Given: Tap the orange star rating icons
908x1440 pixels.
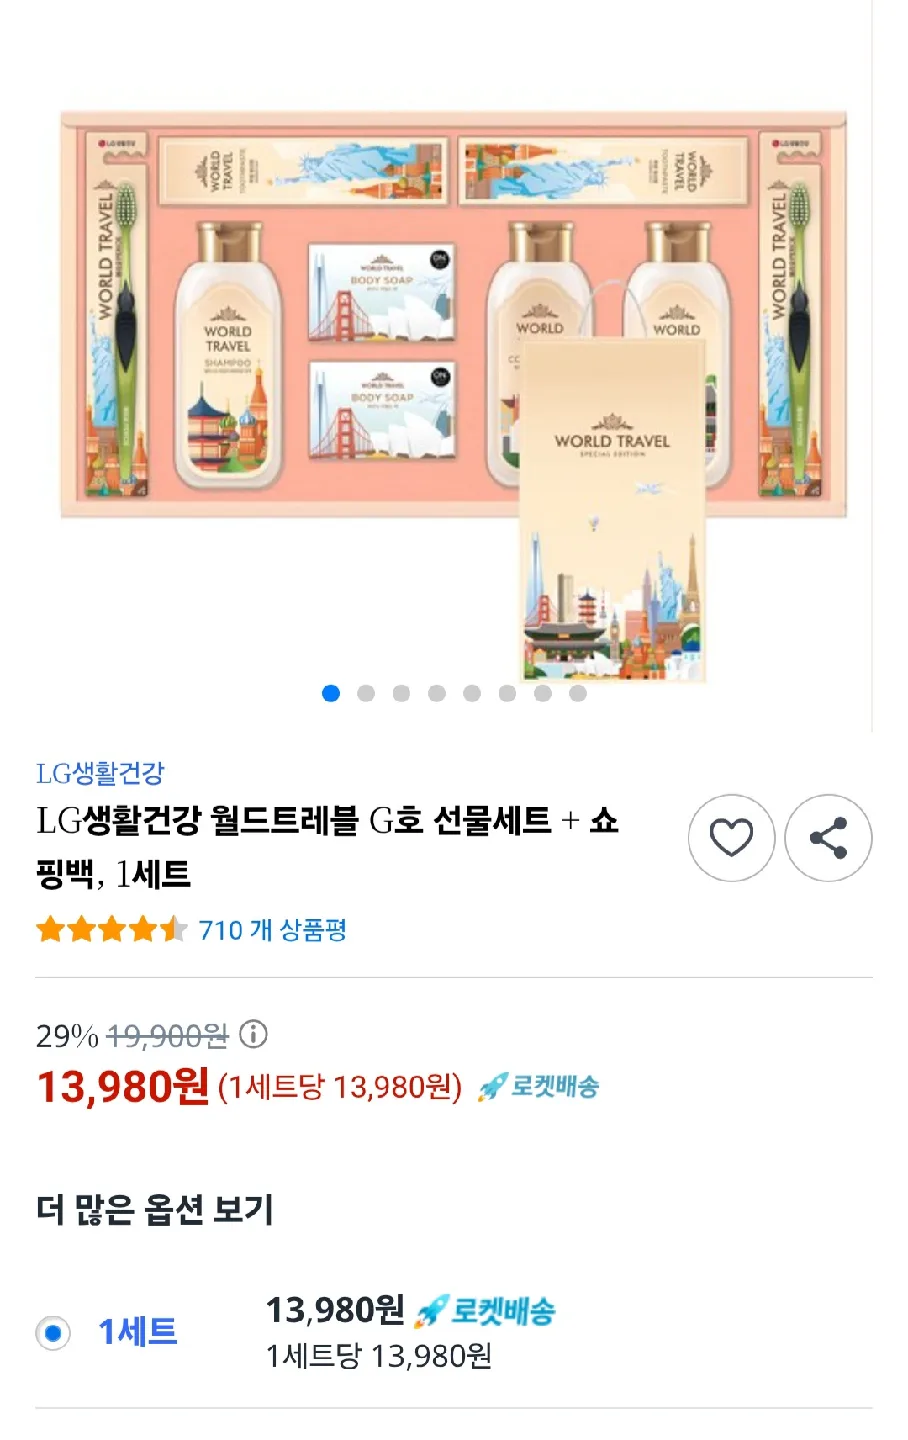Looking at the screenshot, I should pyautogui.click(x=112, y=930).
